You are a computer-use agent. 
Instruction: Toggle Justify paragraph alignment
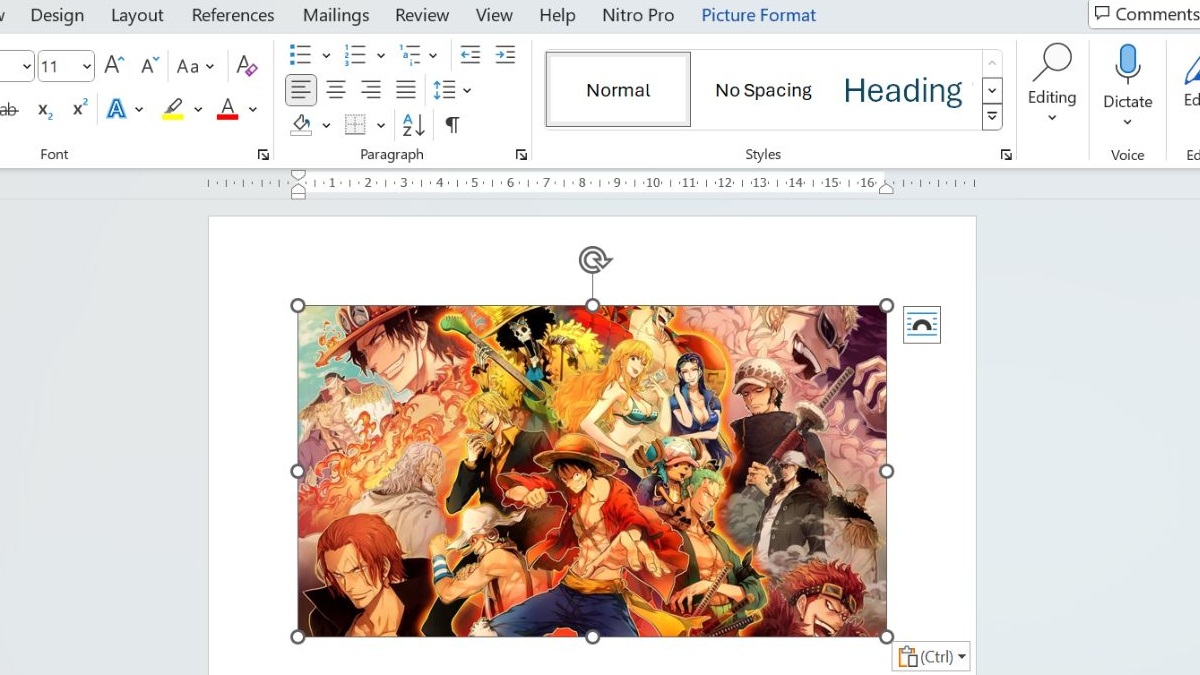tap(405, 90)
